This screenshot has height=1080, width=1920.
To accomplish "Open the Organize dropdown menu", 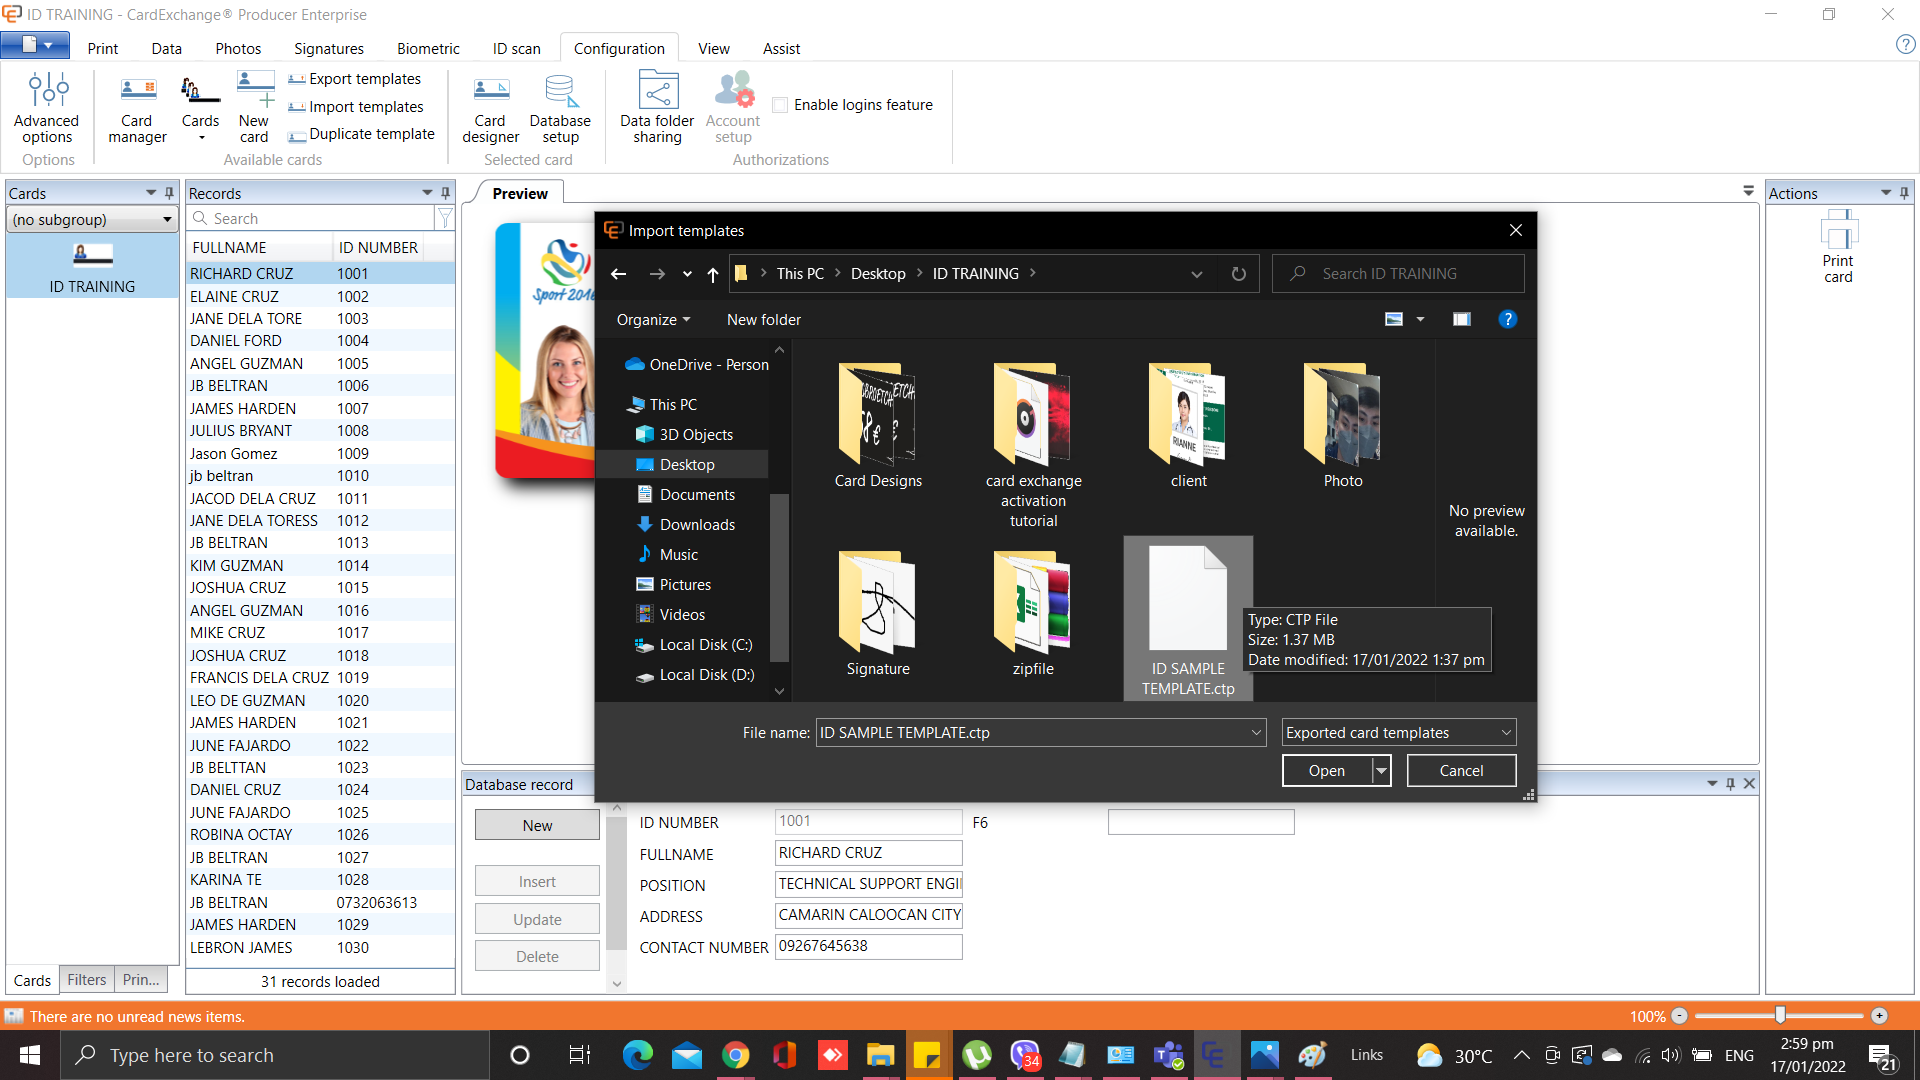I will (653, 320).
